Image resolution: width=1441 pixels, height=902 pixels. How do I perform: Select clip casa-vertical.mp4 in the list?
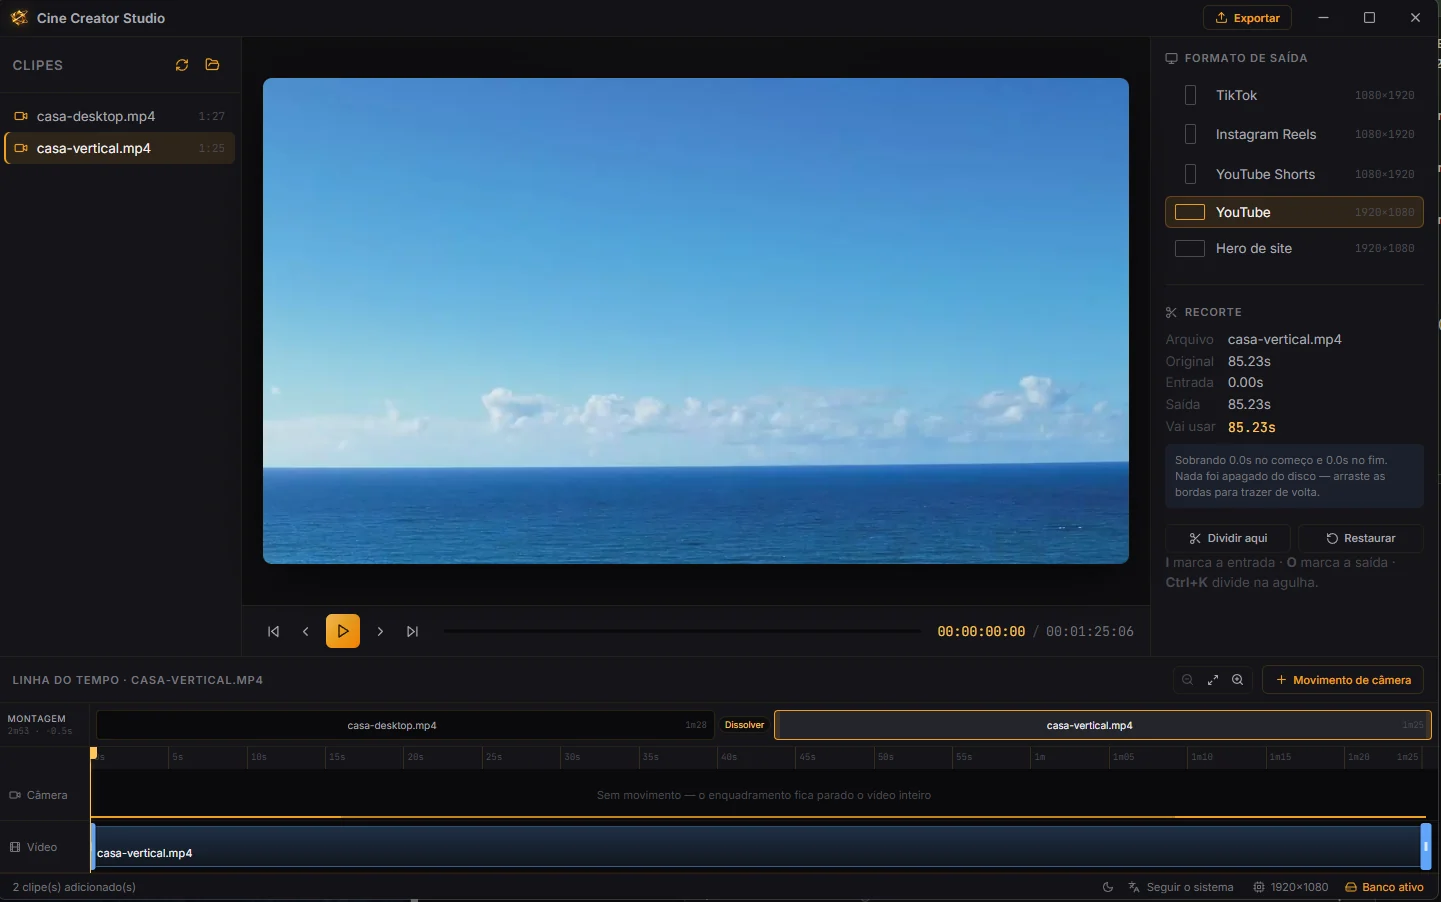click(120, 148)
